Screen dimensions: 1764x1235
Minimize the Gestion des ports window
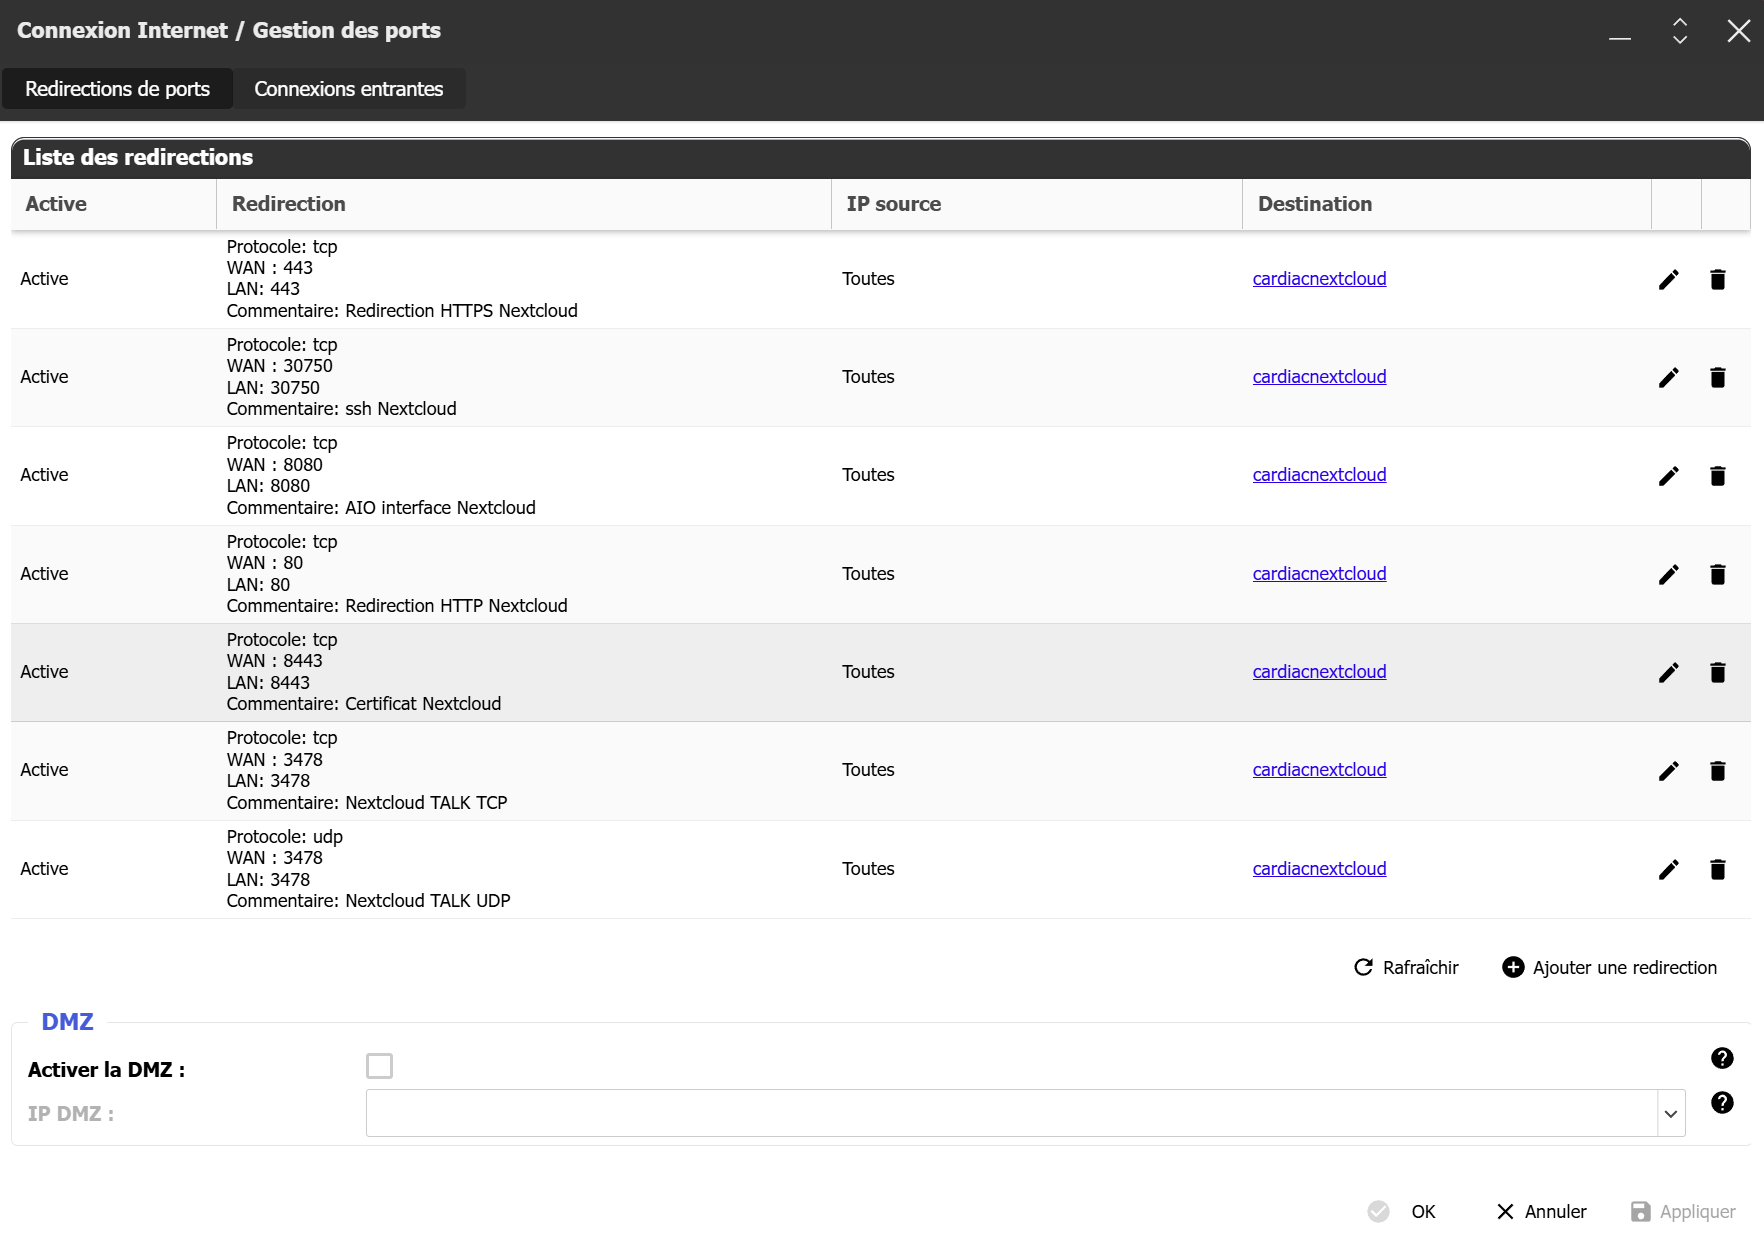point(1620,38)
